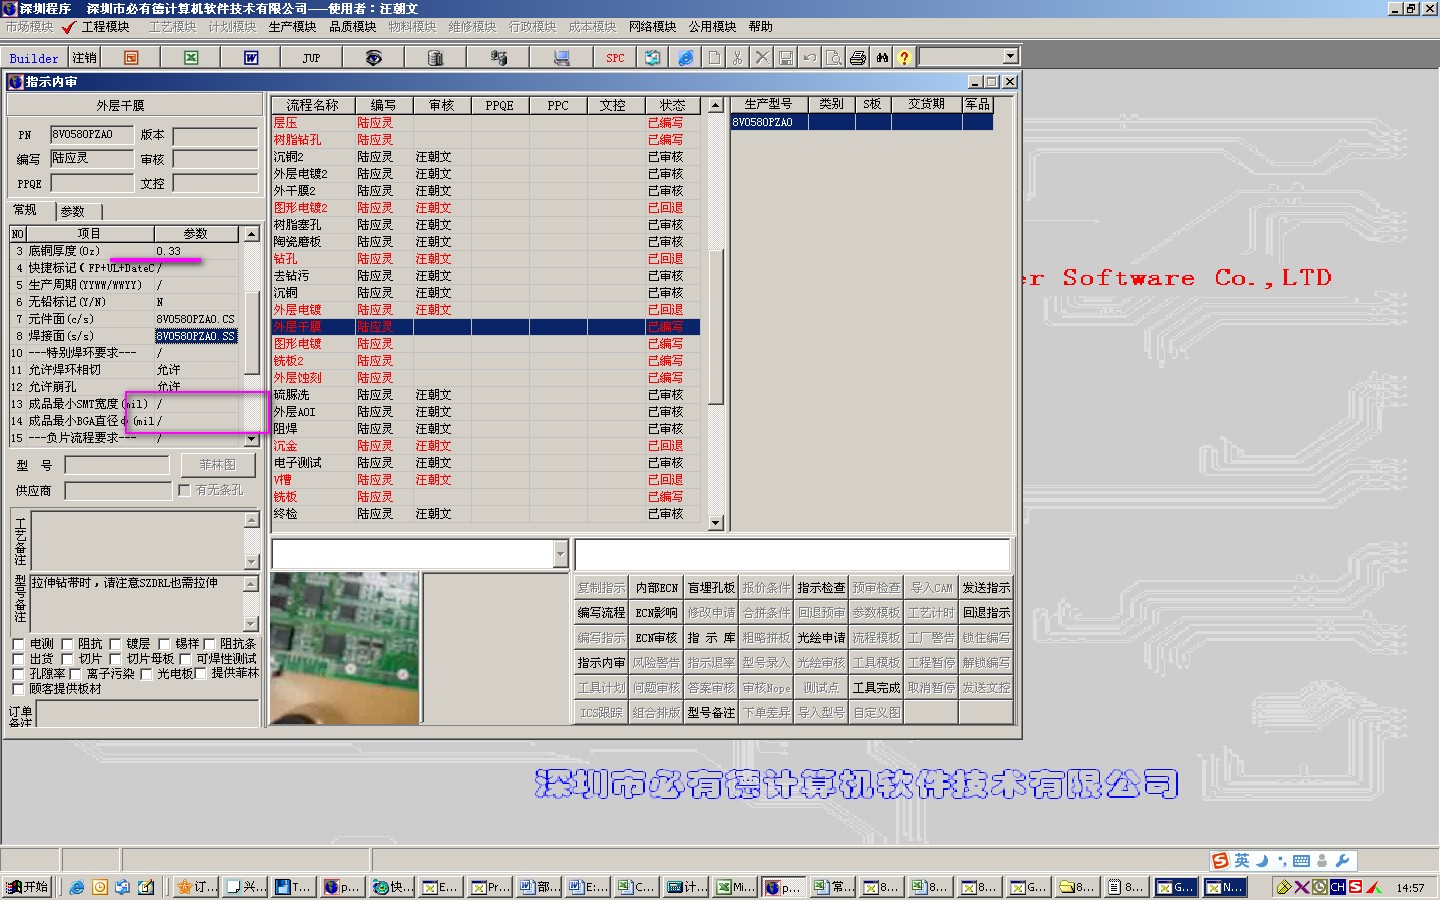Click the Builder toolbar button
Screen dimensions: 1440x900
(x=34, y=58)
